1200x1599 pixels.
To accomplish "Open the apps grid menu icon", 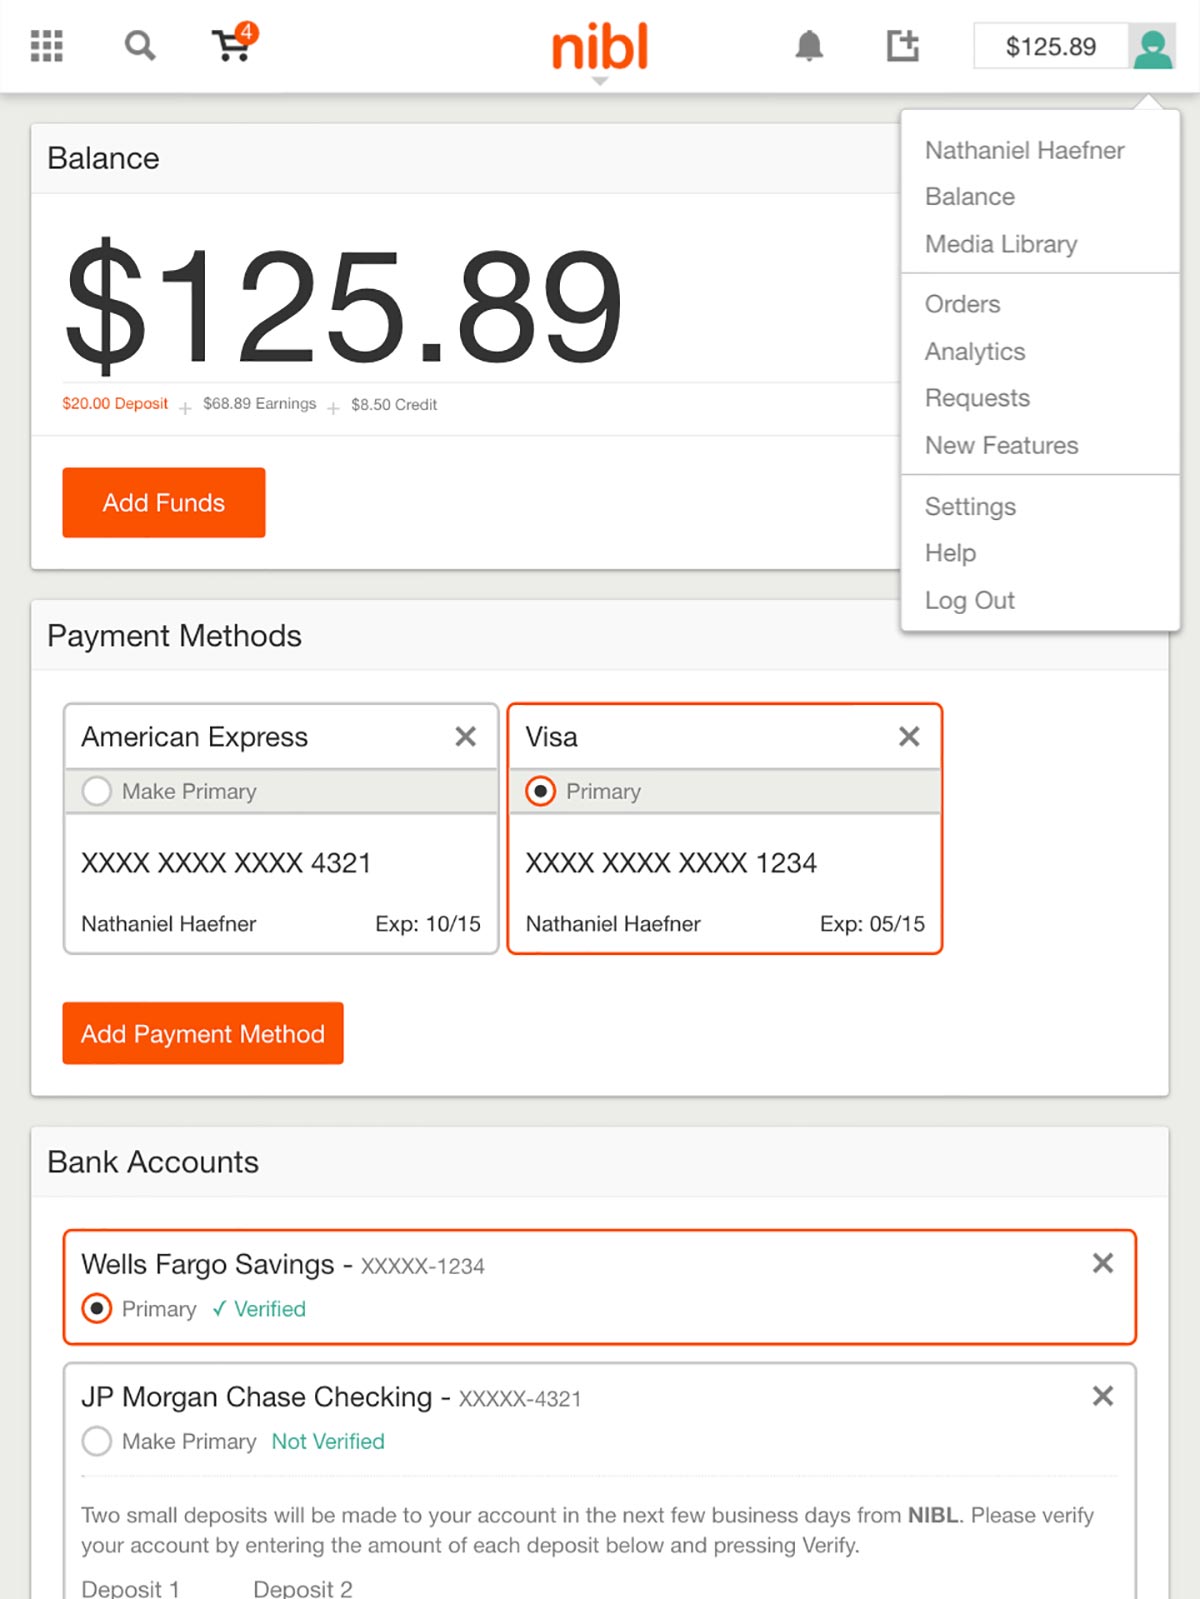I will pos(47,46).
